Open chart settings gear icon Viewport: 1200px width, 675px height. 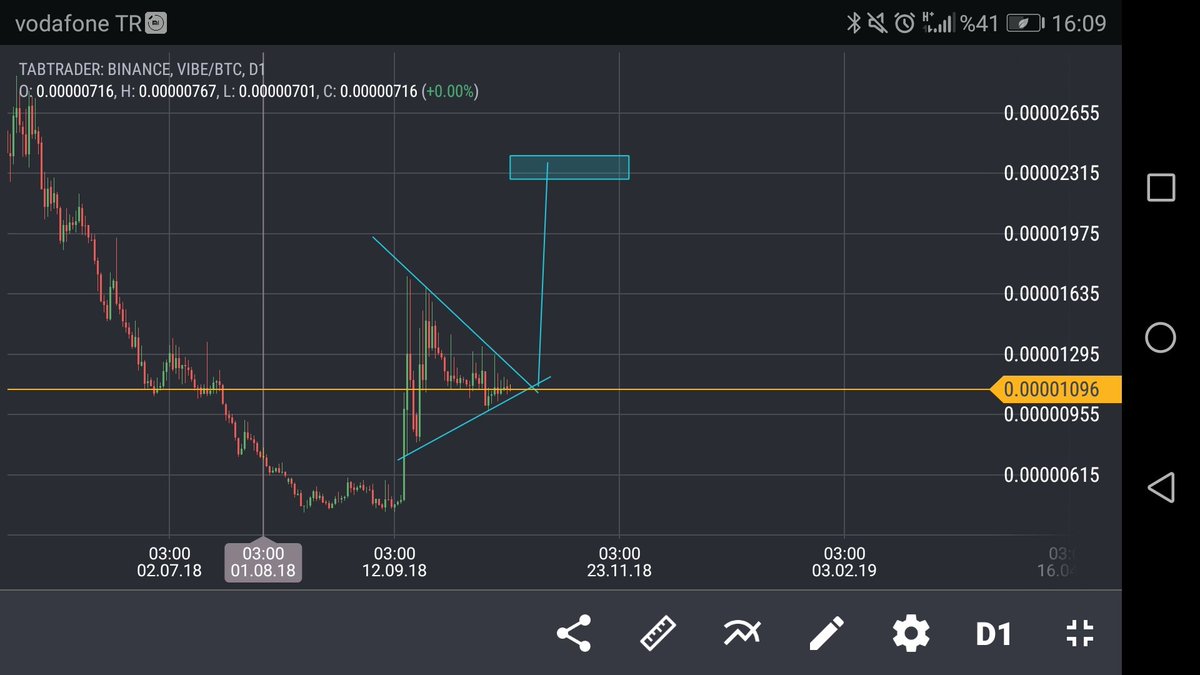[911, 634]
